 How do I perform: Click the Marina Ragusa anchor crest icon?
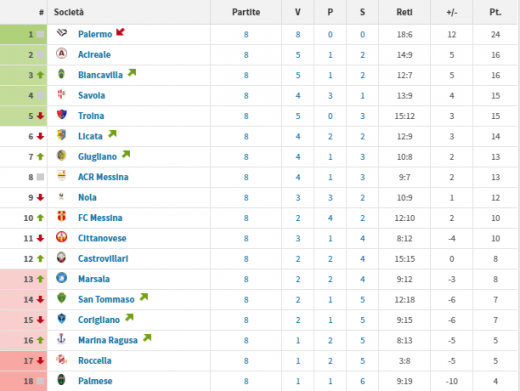click(62, 339)
